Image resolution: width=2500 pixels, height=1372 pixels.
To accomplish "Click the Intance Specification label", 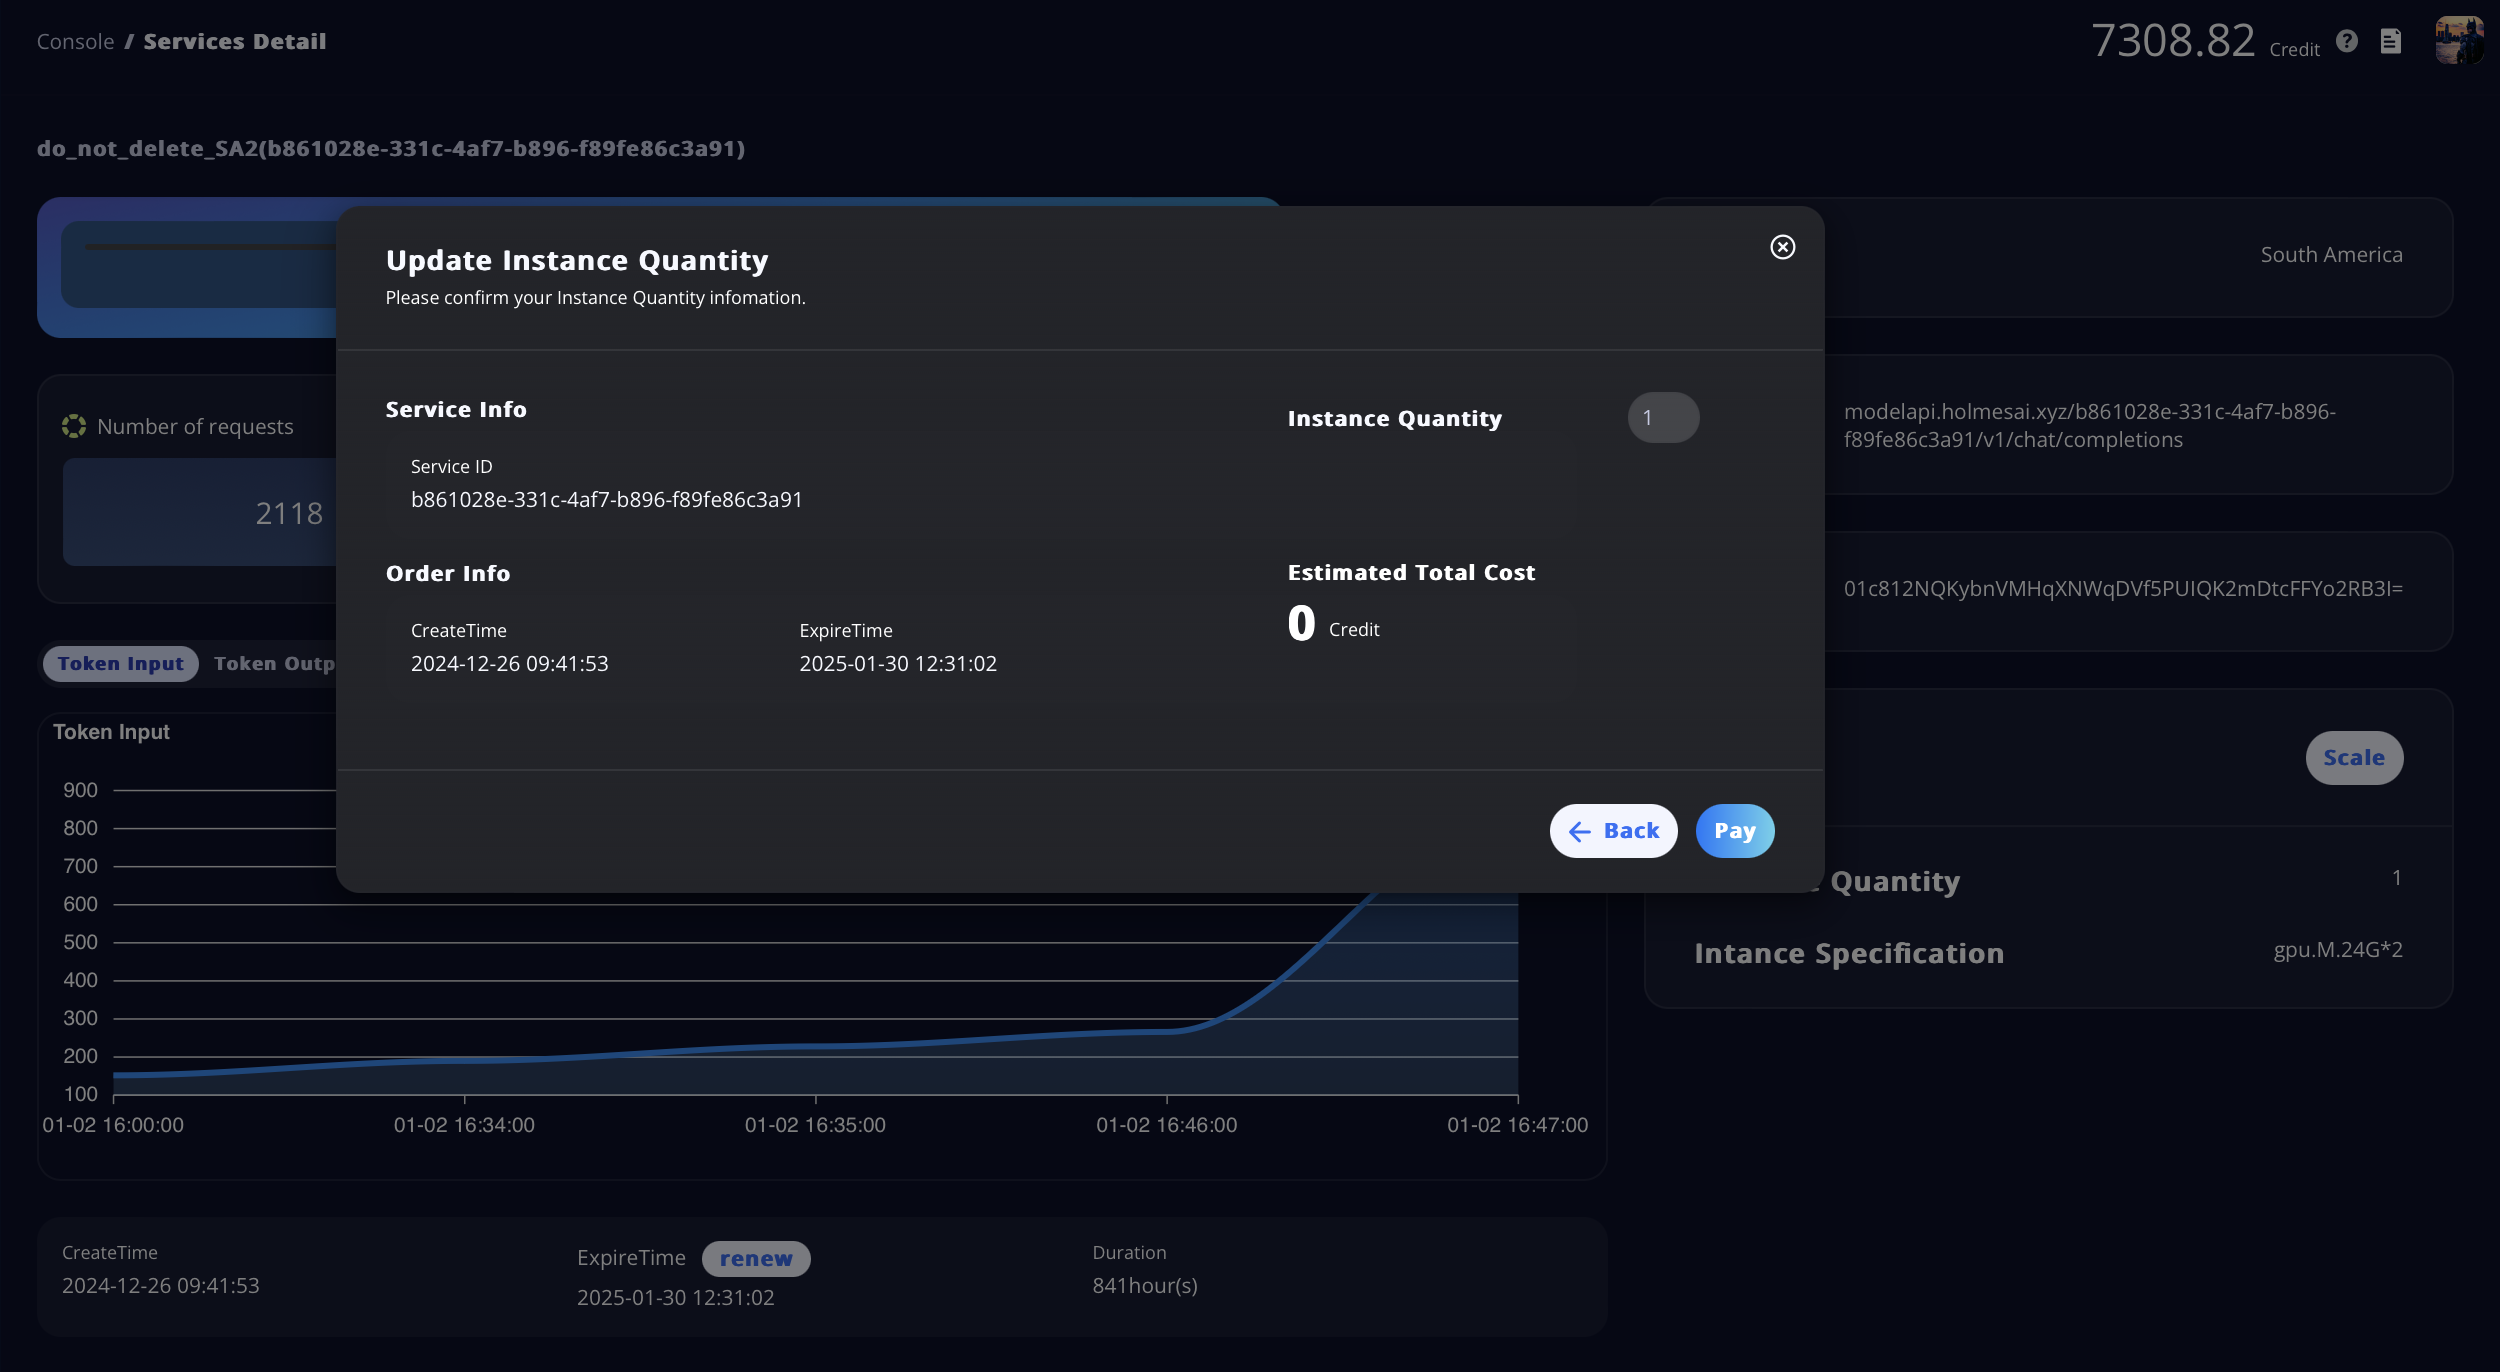I will (1849, 954).
